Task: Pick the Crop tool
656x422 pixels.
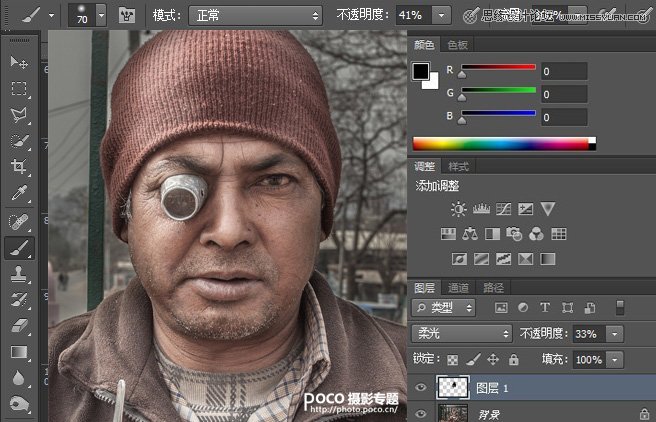Action: [19, 167]
